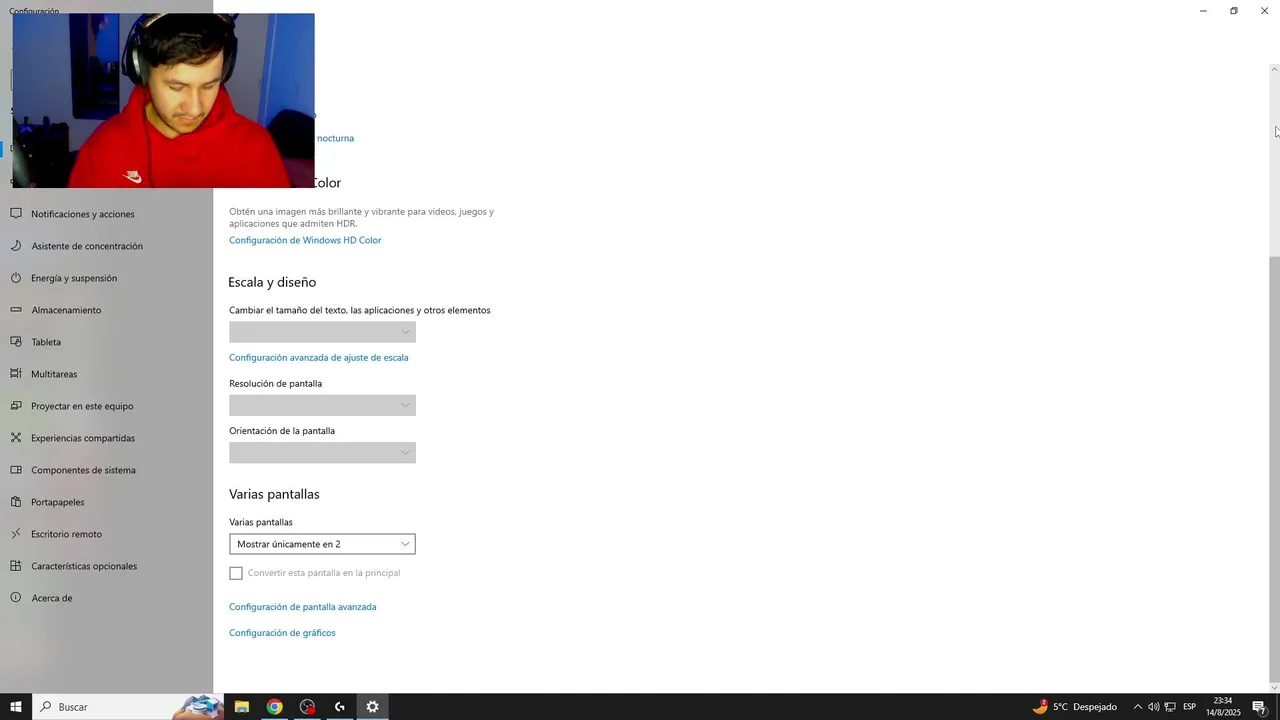Click the Multitareas sidebar icon
This screenshot has height=720, width=1280.
point(16,374)
